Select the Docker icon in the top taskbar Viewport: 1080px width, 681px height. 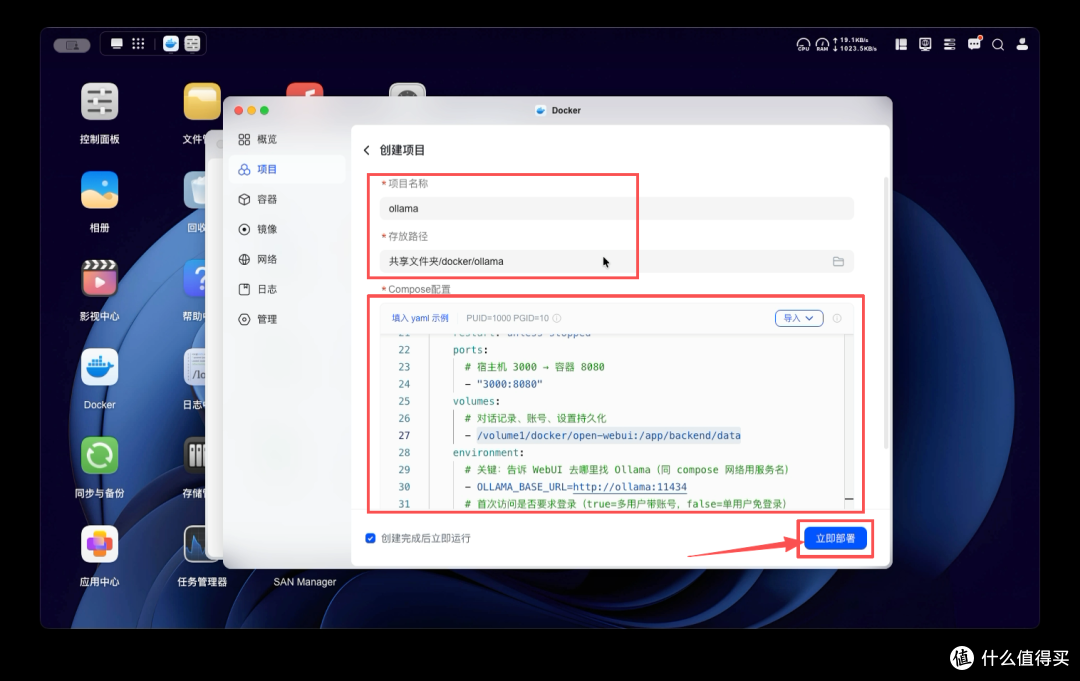pos(171,44)
